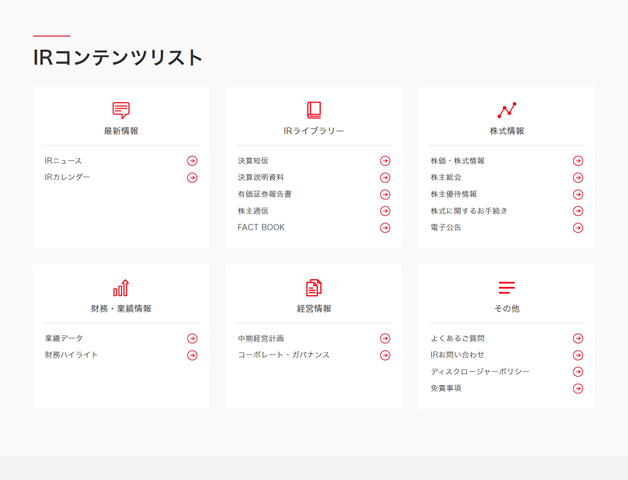Open the よくあるご質問 link
Screen dimensions: 628x480
click(x=457, y=339)
